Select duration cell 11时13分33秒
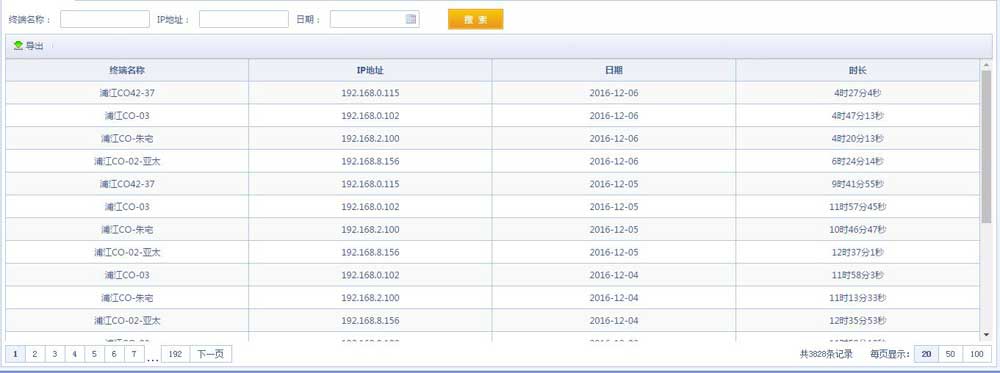 pos(858,298)
